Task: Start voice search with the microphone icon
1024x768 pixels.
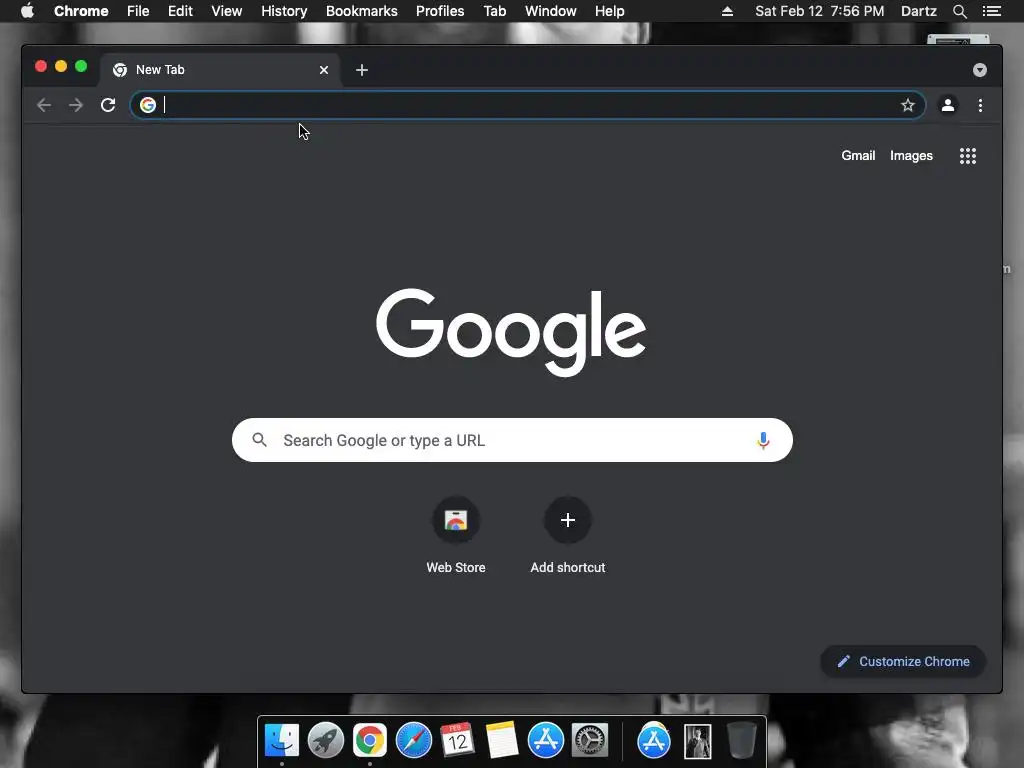Action: click(762, 440)
